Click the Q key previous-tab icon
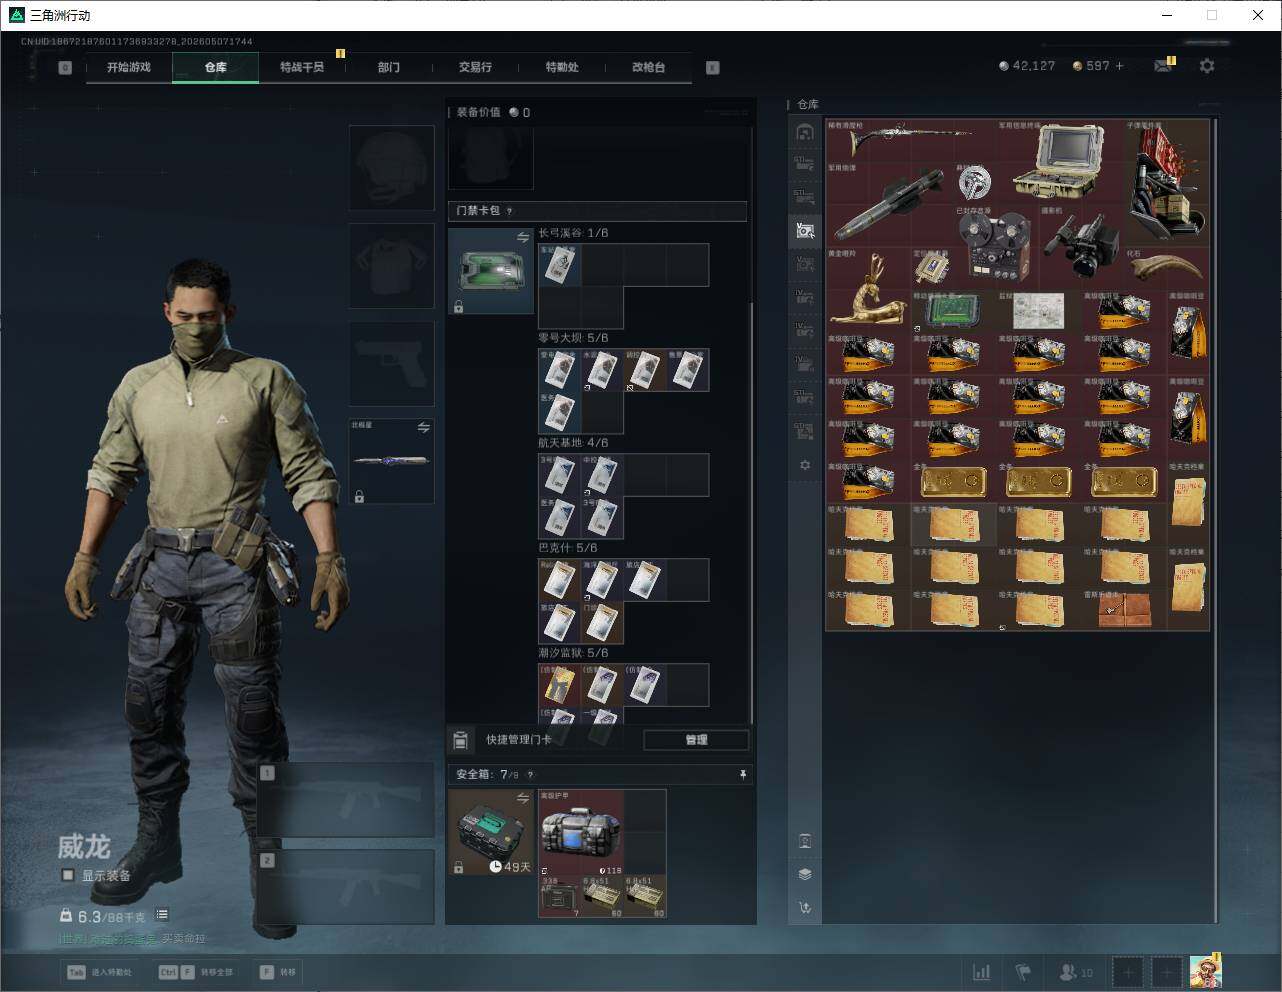The width and height of the screenshot is (1282, 992). [x=65, y=68]
